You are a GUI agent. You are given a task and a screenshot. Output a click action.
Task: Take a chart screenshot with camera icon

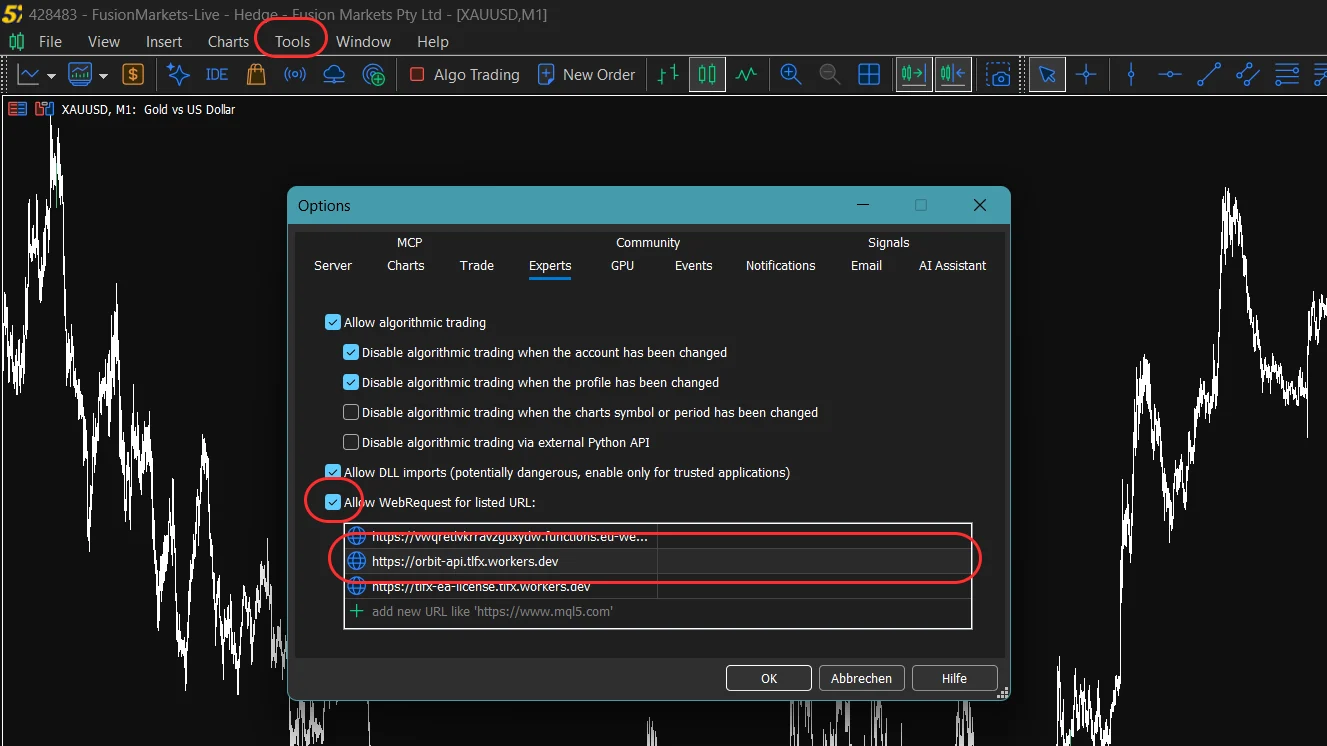[x=998, y=74]
